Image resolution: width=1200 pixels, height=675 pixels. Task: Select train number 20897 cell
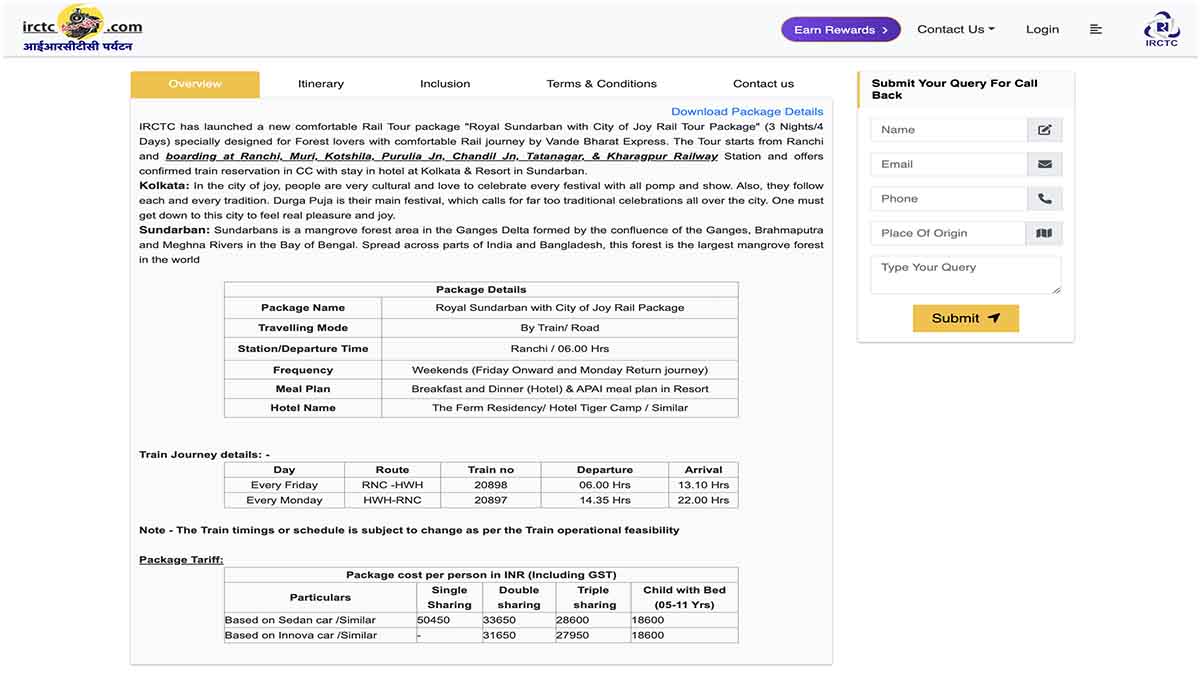(491, 500)
